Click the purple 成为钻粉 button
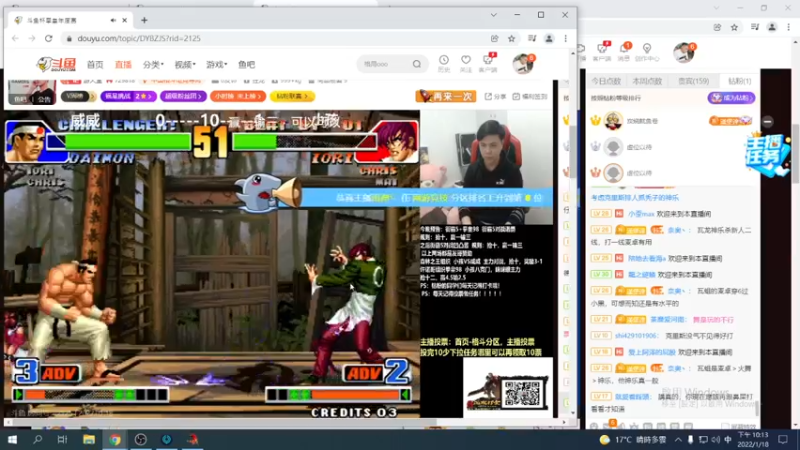This screenshot has width=800, height=450. (x=731, y=98)
